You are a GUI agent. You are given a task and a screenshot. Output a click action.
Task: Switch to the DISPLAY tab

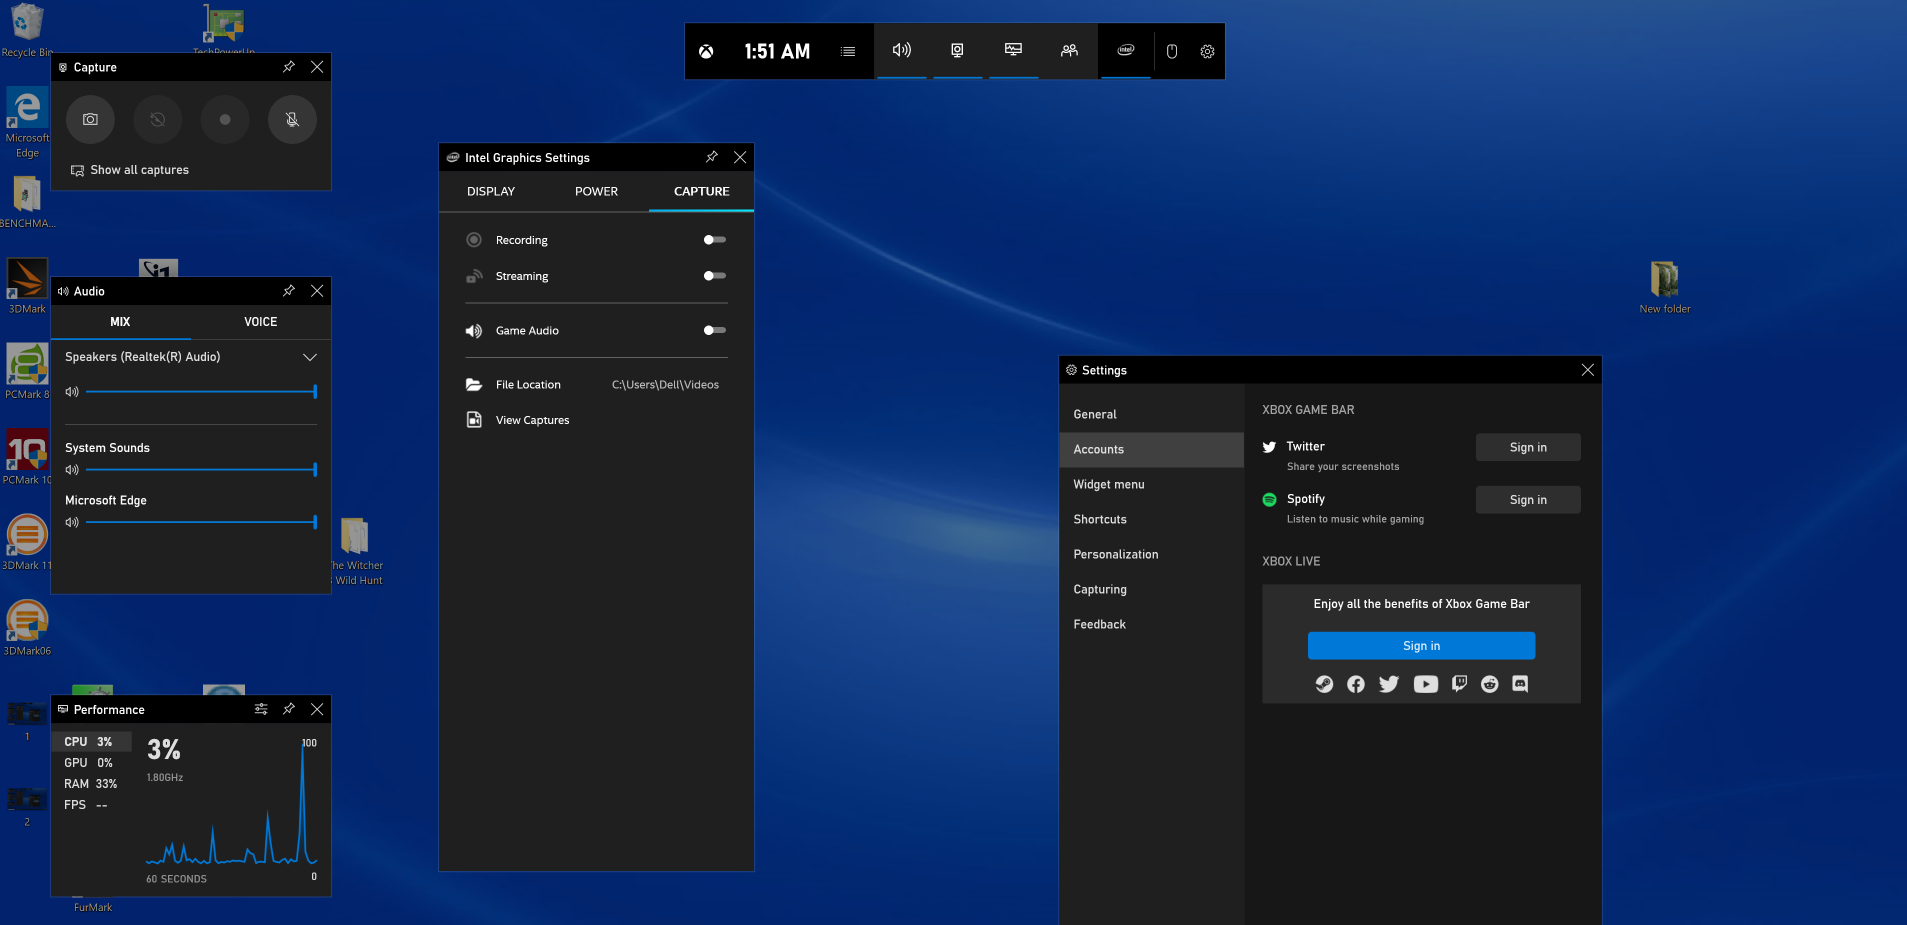(x=491, y=191)
